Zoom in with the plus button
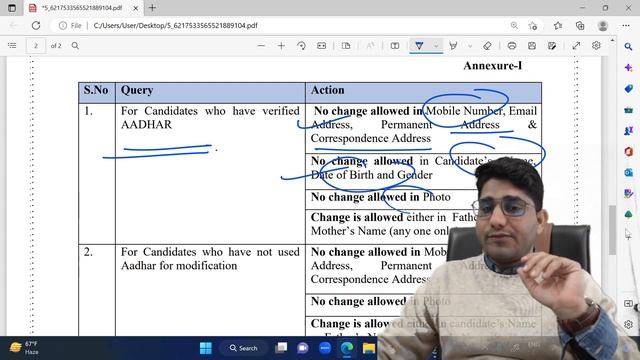640x360 pixels. (281, 46)
